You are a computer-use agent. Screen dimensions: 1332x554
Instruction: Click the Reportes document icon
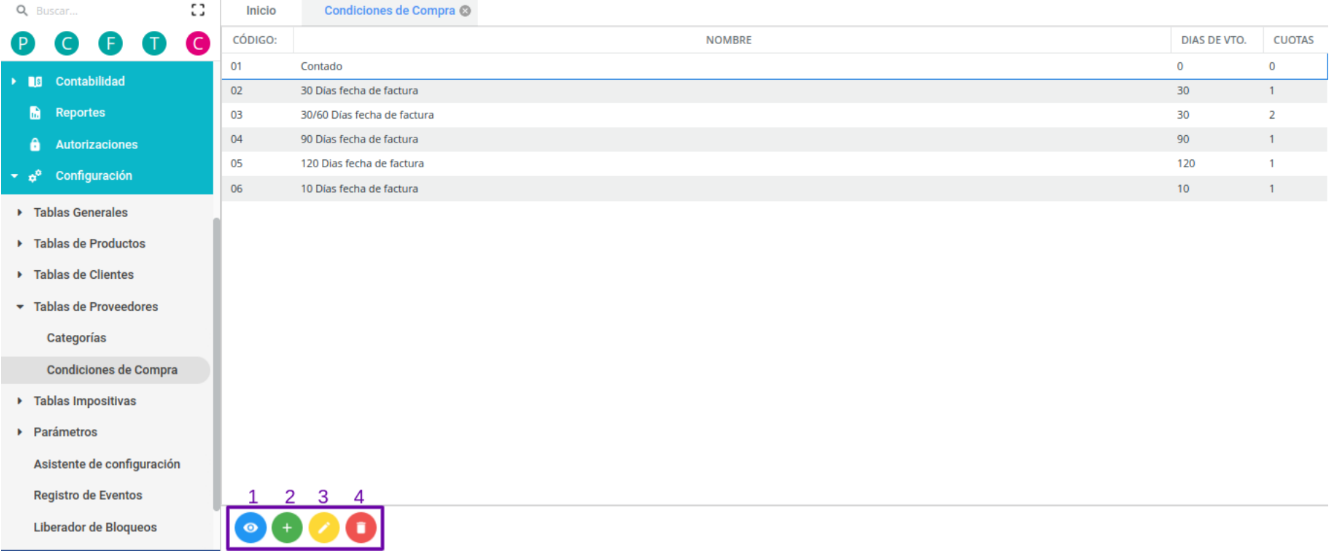point(35,113)
